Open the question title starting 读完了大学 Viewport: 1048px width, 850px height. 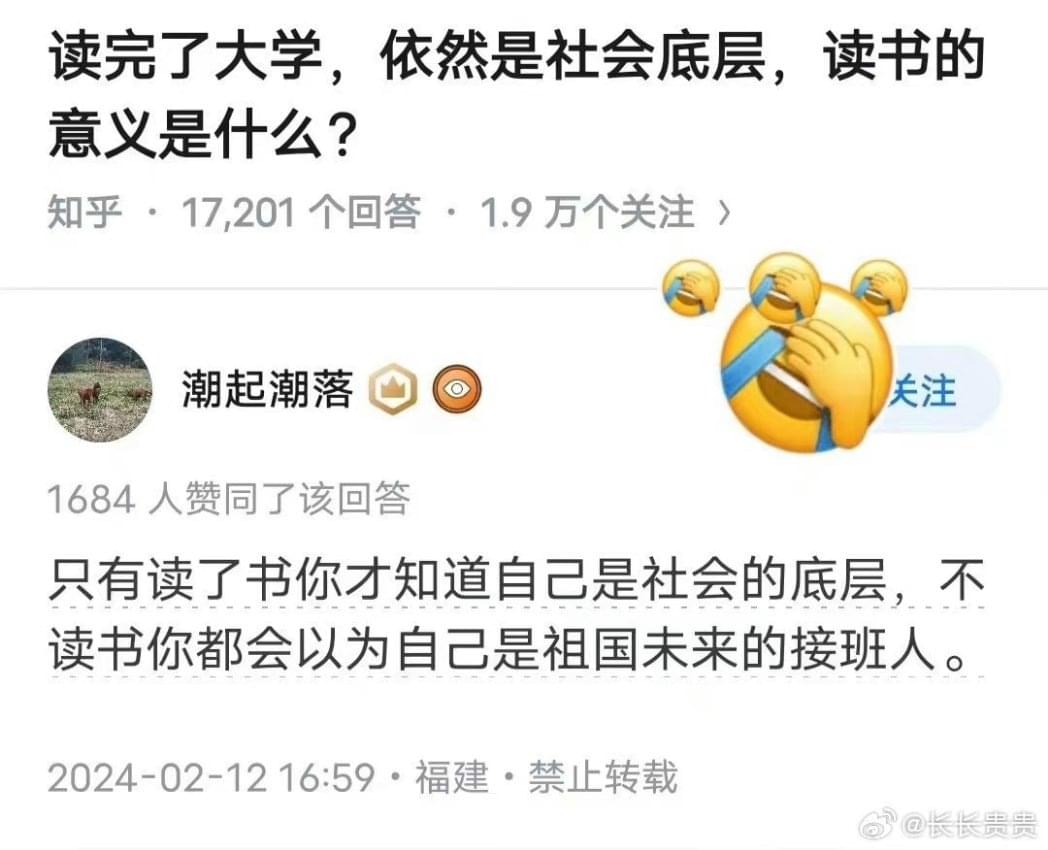click(516, 94)
